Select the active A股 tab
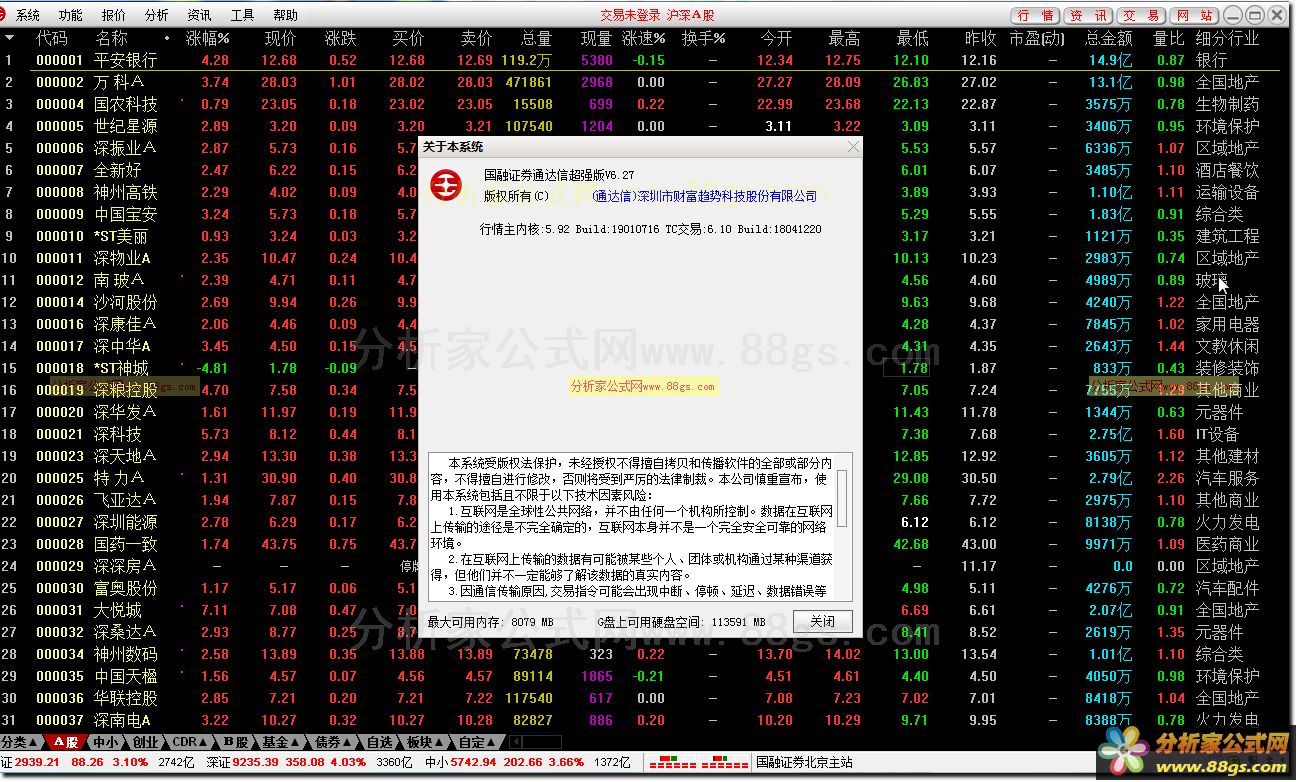Viewport: 1298px width, 782px height. tap(65, 743)
